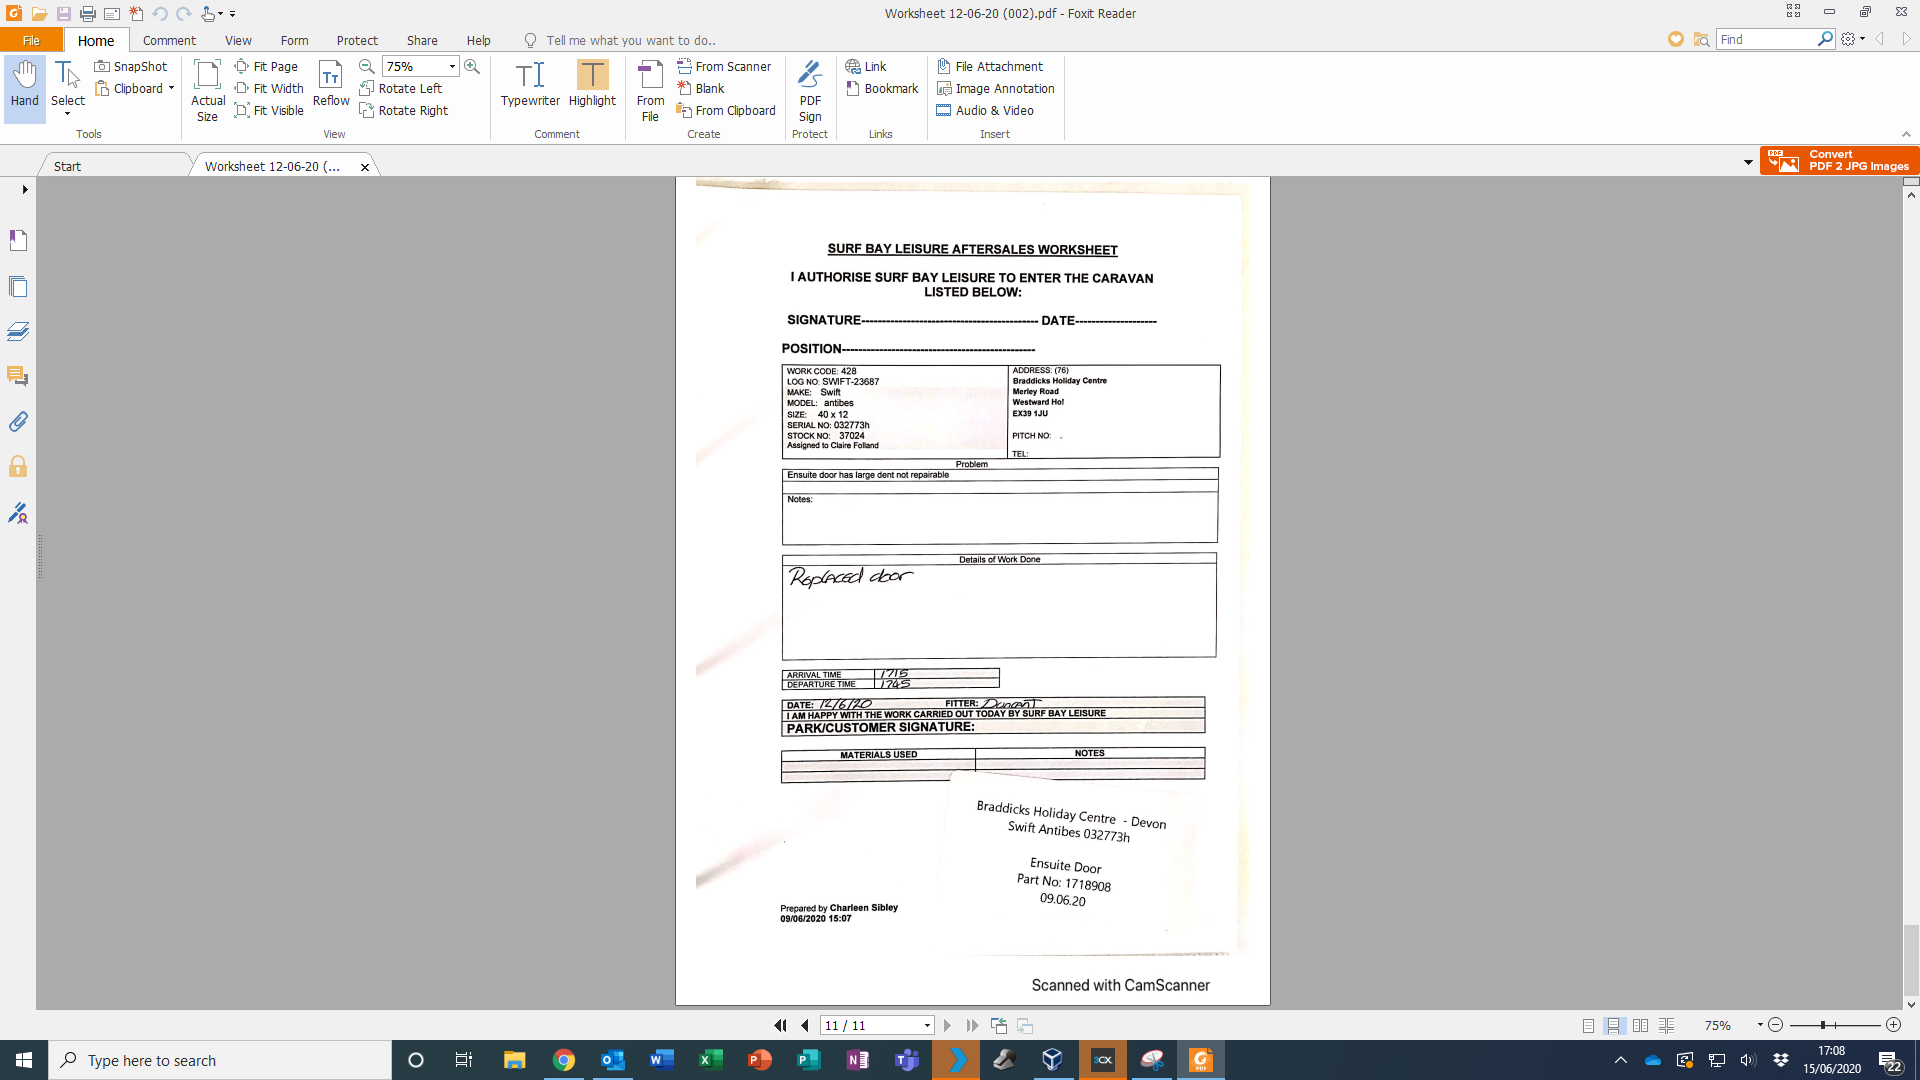1920x1080 pixels.
Task: Click Convert PDF 2 JPG Images banner
Action: tap(1838, 160)
